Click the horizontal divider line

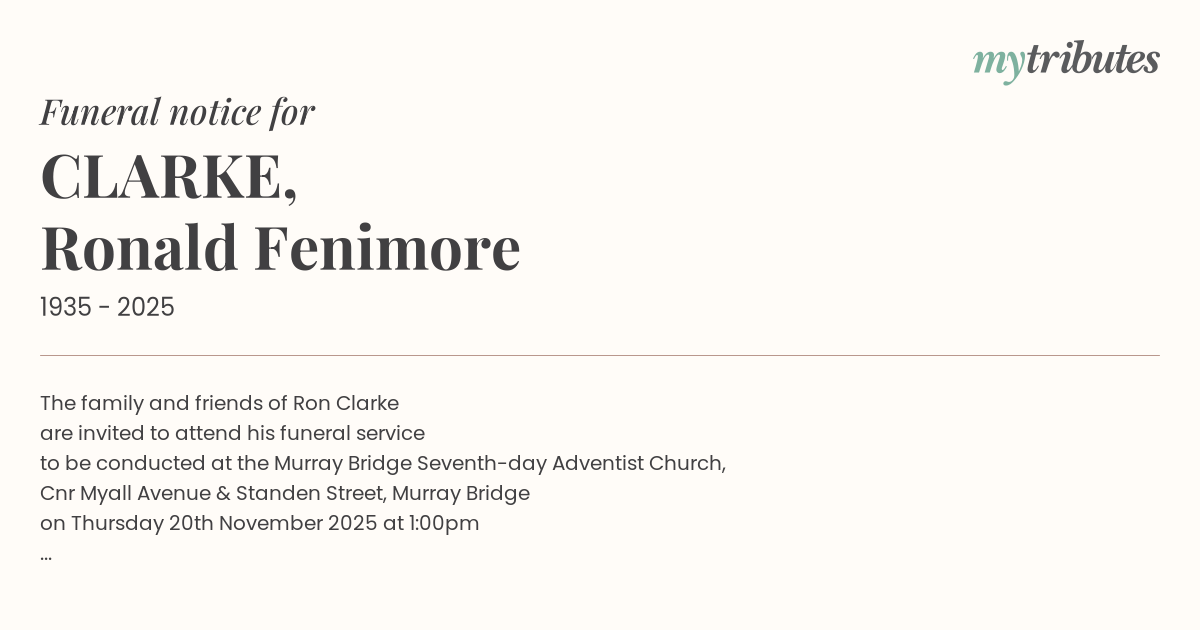pyautogui.click(x=600, y=355)
